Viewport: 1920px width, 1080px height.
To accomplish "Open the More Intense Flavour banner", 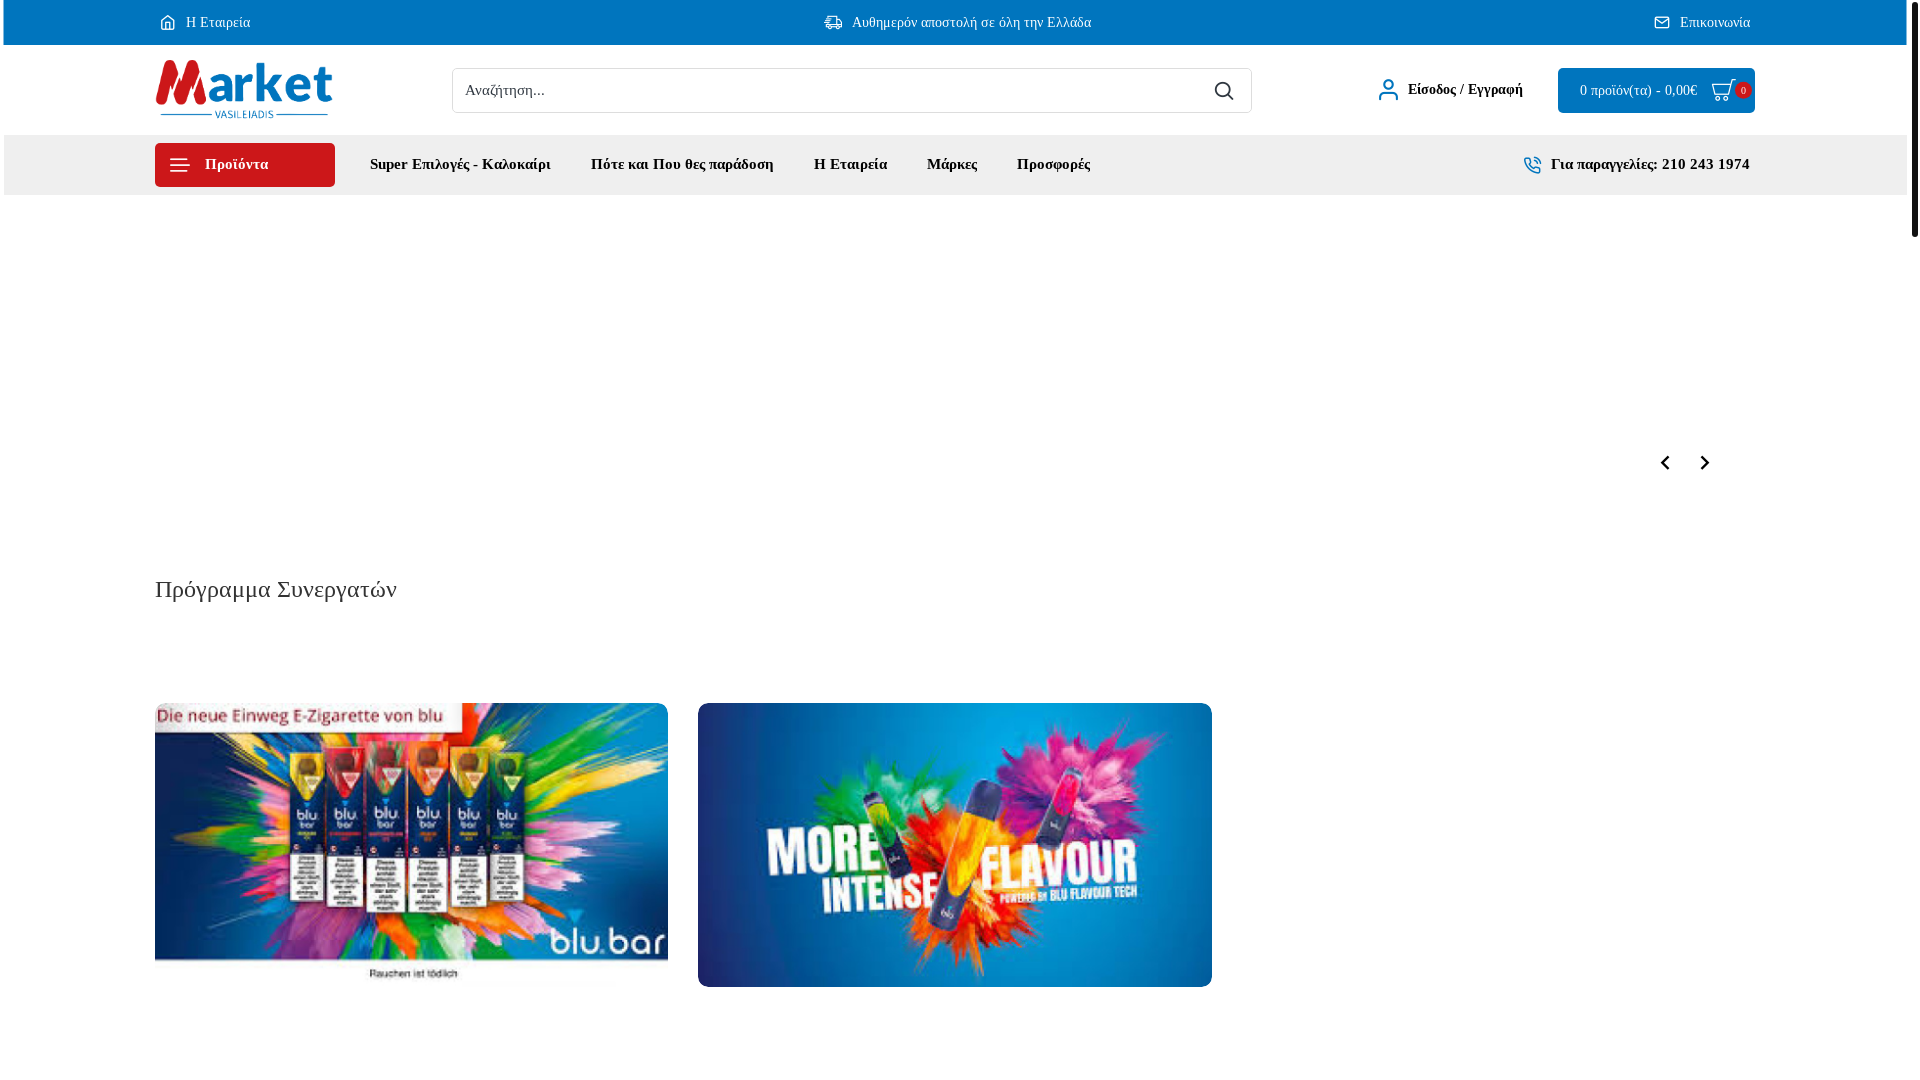I will pos(955,845).
